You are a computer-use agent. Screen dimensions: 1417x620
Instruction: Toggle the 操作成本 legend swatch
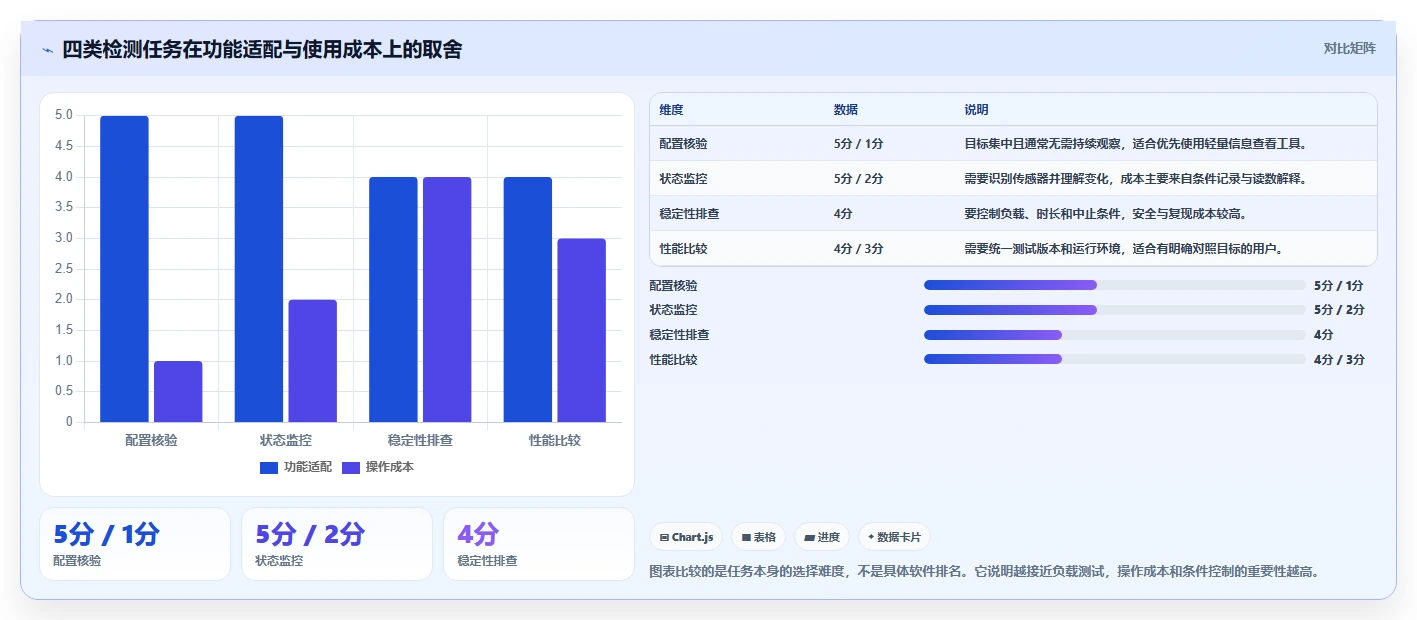[351, 467]
